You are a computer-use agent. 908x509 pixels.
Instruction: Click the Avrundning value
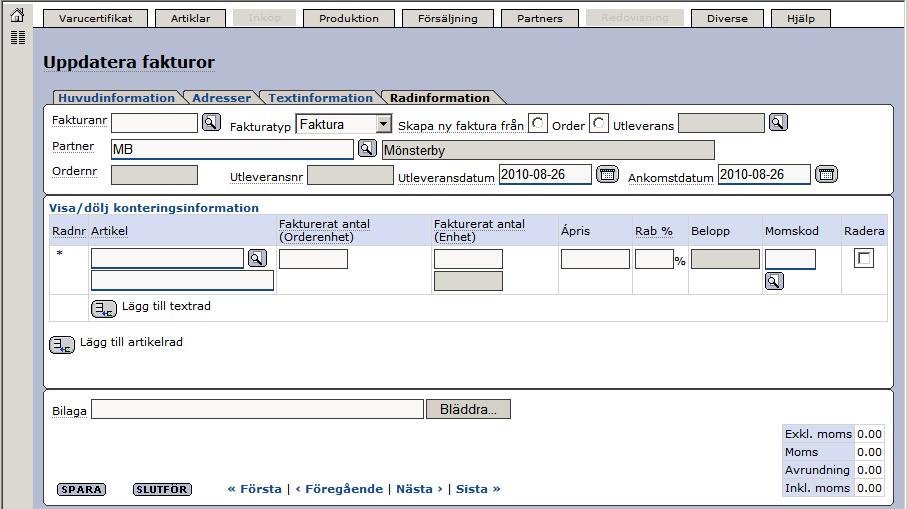tap(869, 470)
